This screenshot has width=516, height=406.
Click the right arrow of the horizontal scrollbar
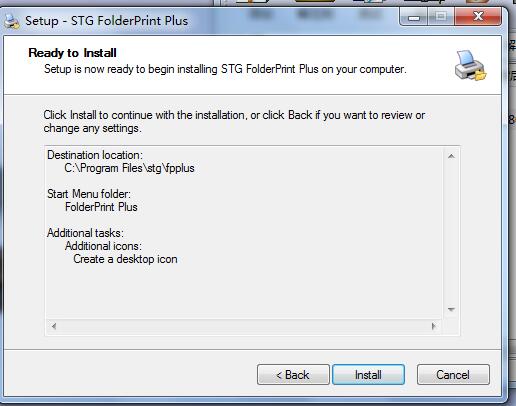tap(433, 326)
